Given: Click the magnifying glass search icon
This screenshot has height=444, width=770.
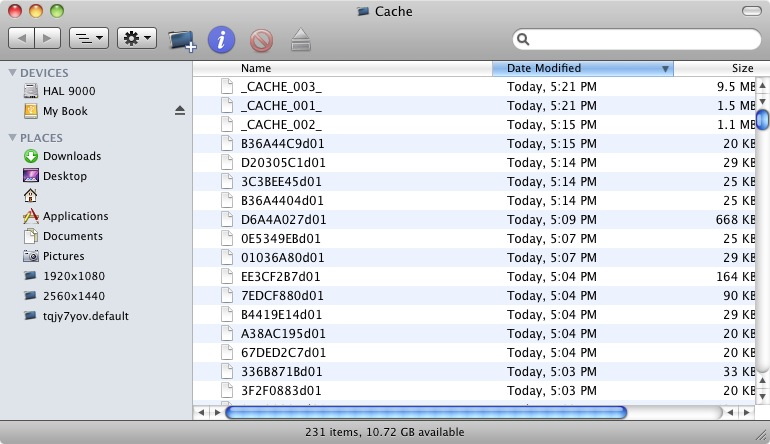Looking at the screenshot, I should click(523, 39).
